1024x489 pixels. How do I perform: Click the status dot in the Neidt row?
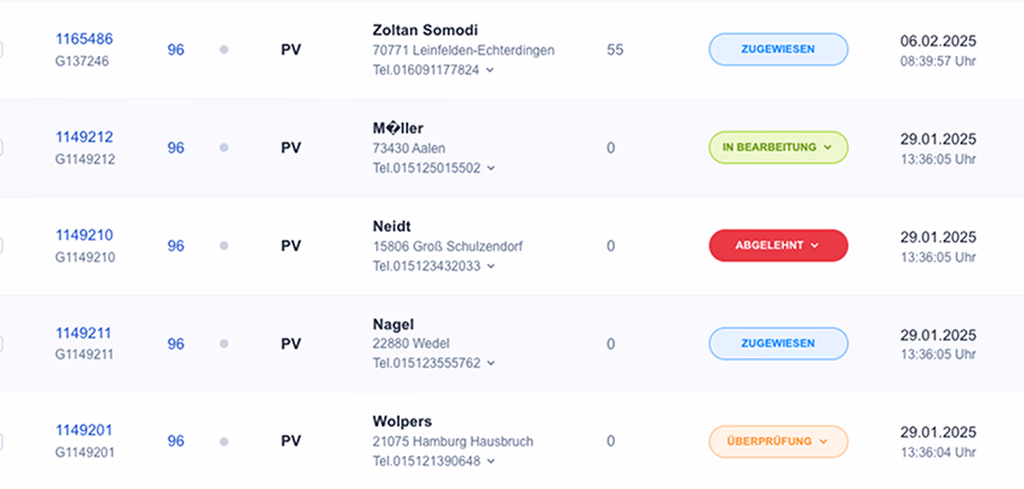[224, 246]
